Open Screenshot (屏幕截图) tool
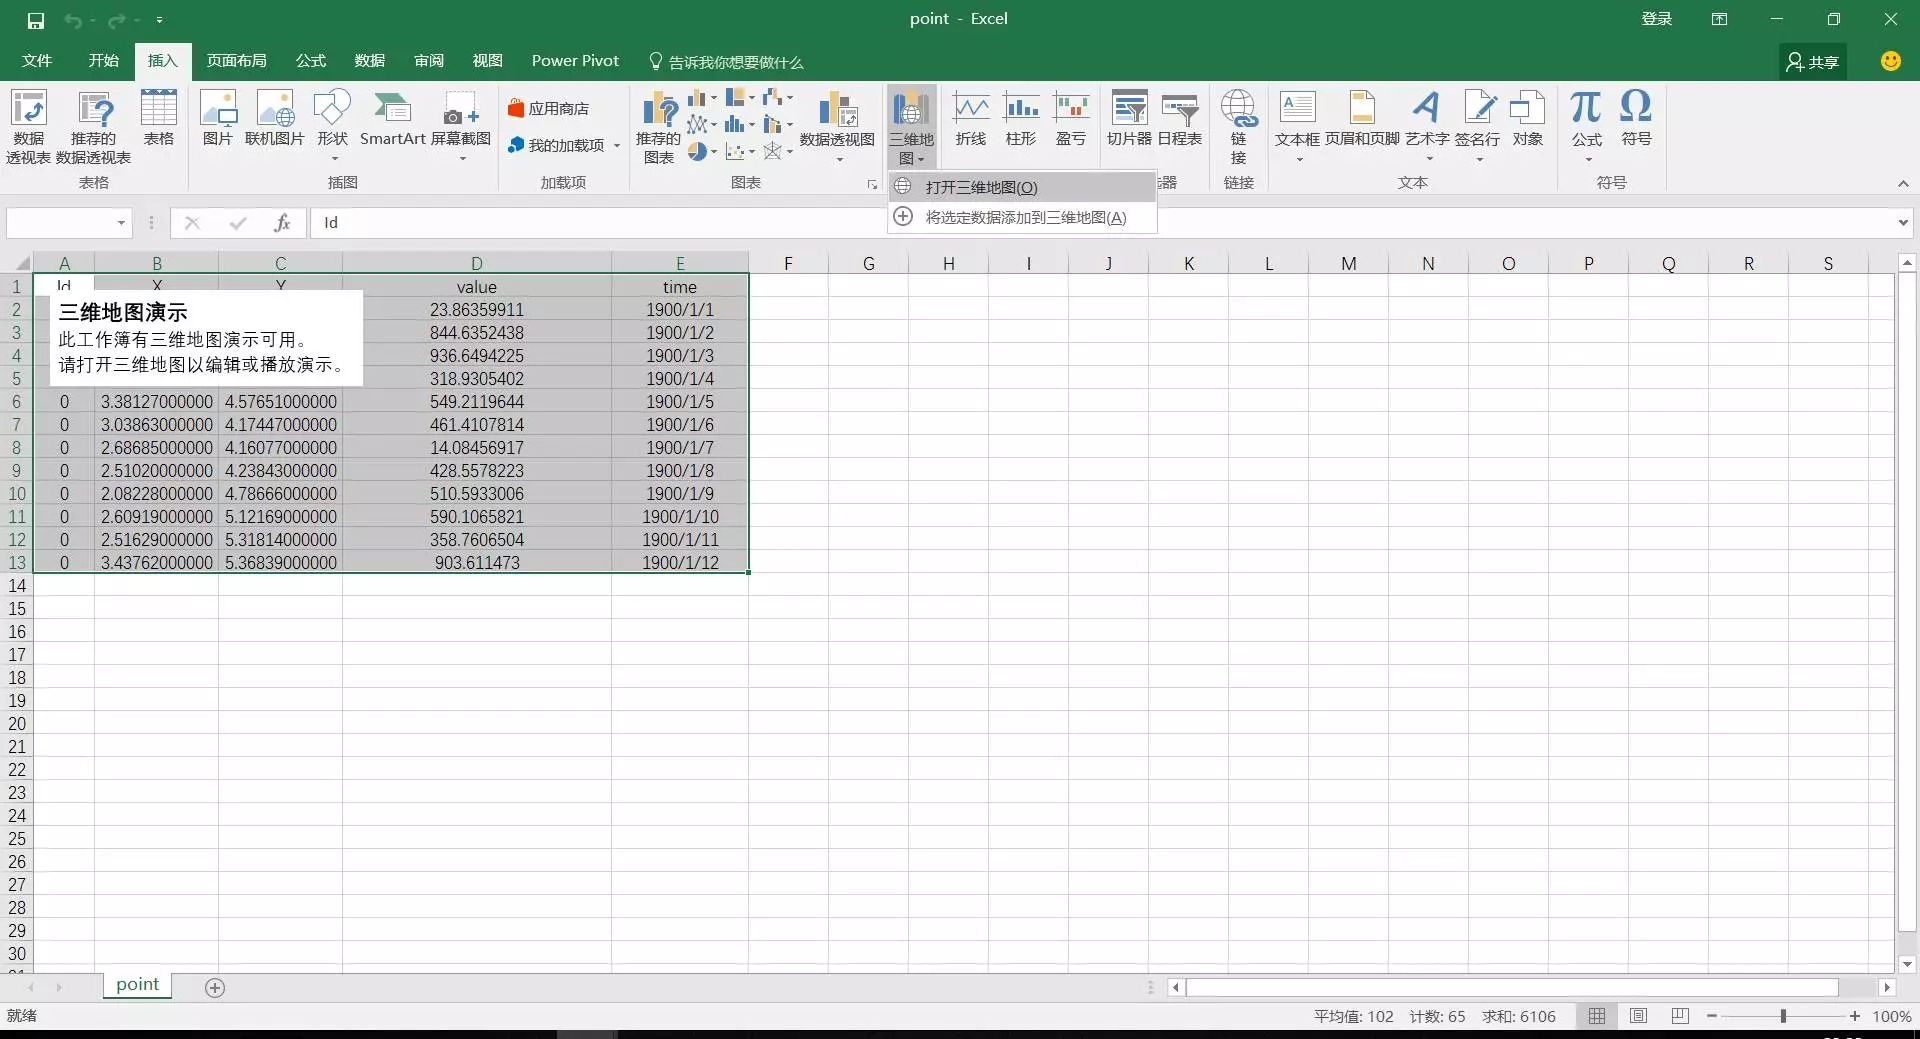 click(461, 125)
